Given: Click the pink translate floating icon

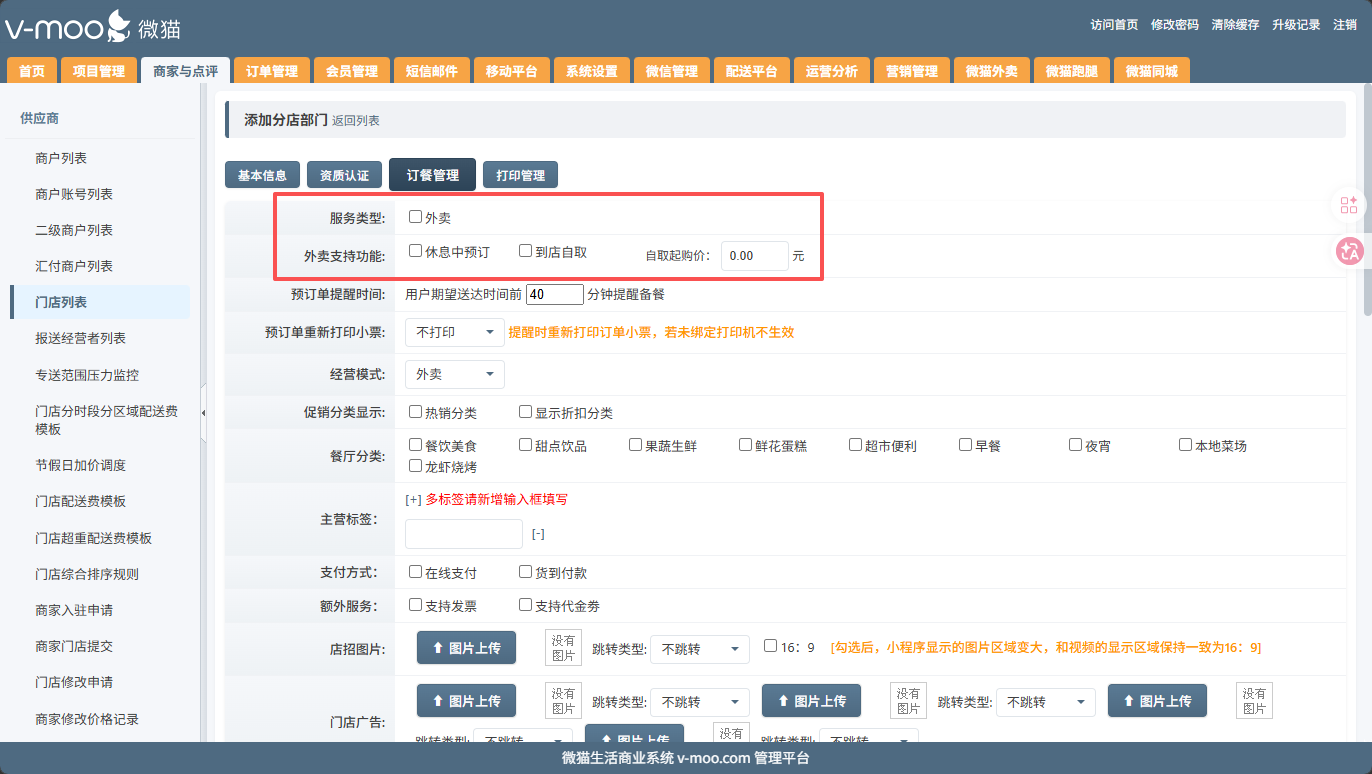Looking at the screenshot, I should coord(1350,251).
